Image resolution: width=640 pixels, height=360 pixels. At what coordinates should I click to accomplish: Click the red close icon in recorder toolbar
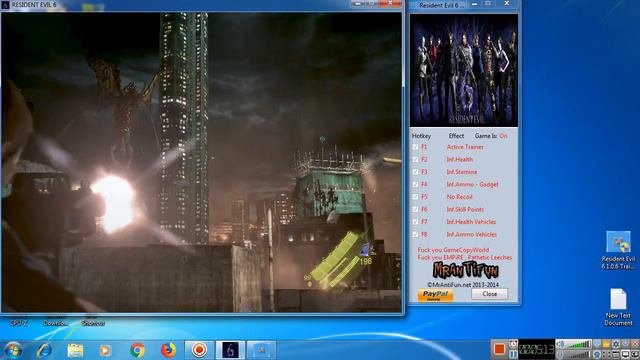point(635,344)
